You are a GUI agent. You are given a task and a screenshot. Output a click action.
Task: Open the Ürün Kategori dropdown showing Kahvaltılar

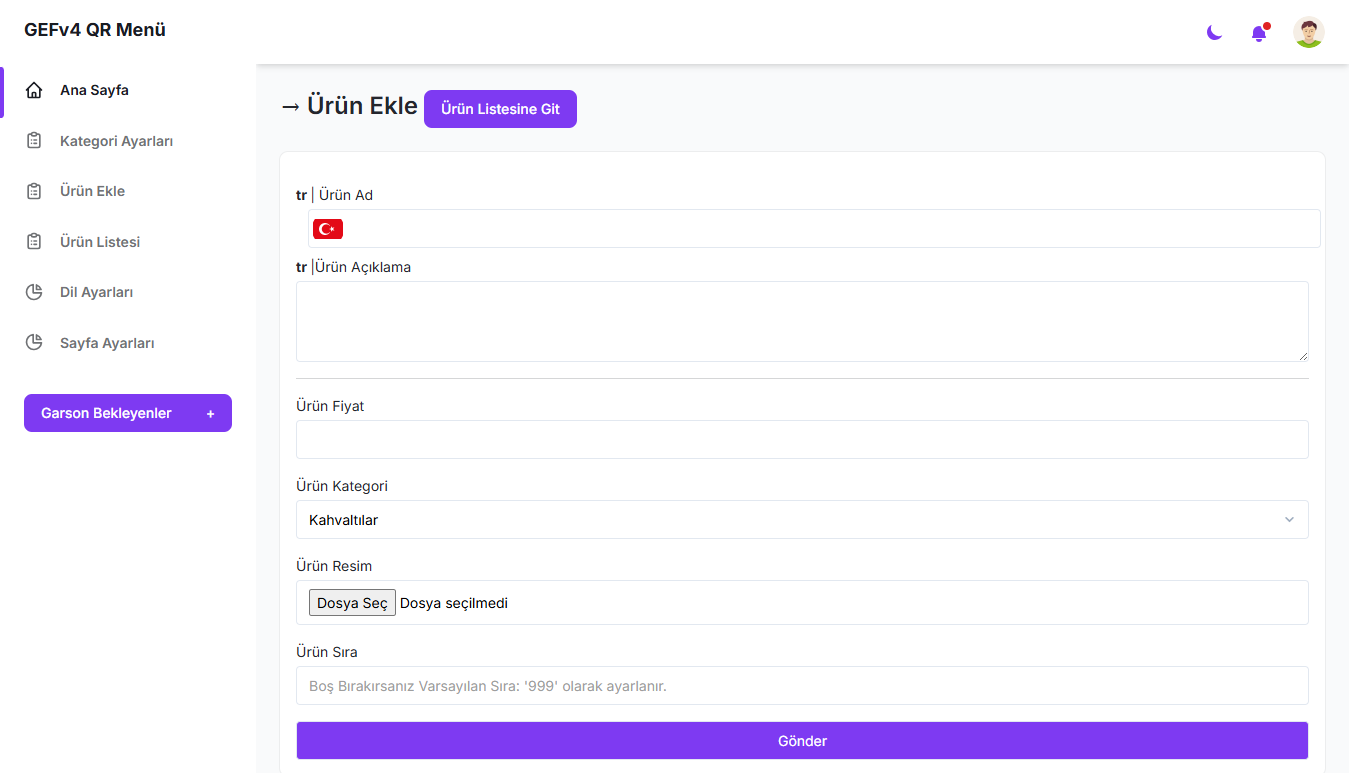coord(802,520)
